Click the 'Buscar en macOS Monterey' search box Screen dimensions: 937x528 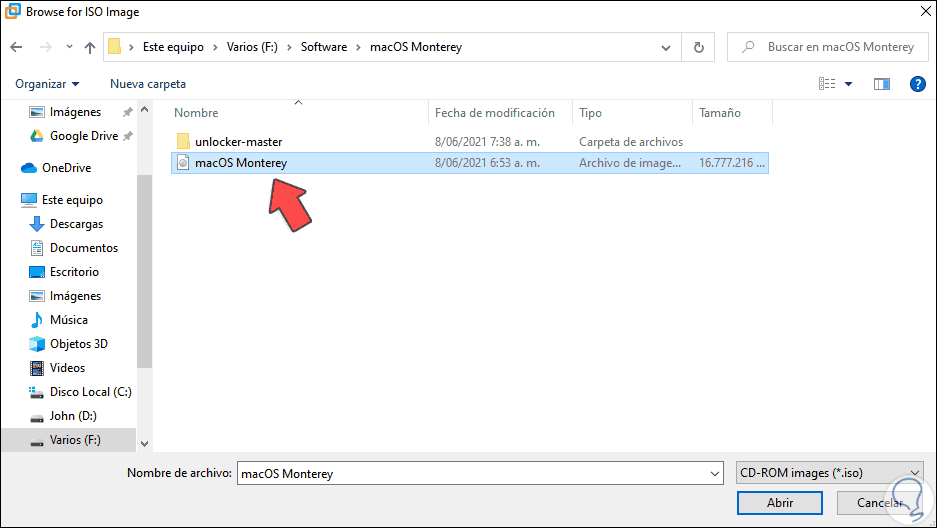(829, 47)
